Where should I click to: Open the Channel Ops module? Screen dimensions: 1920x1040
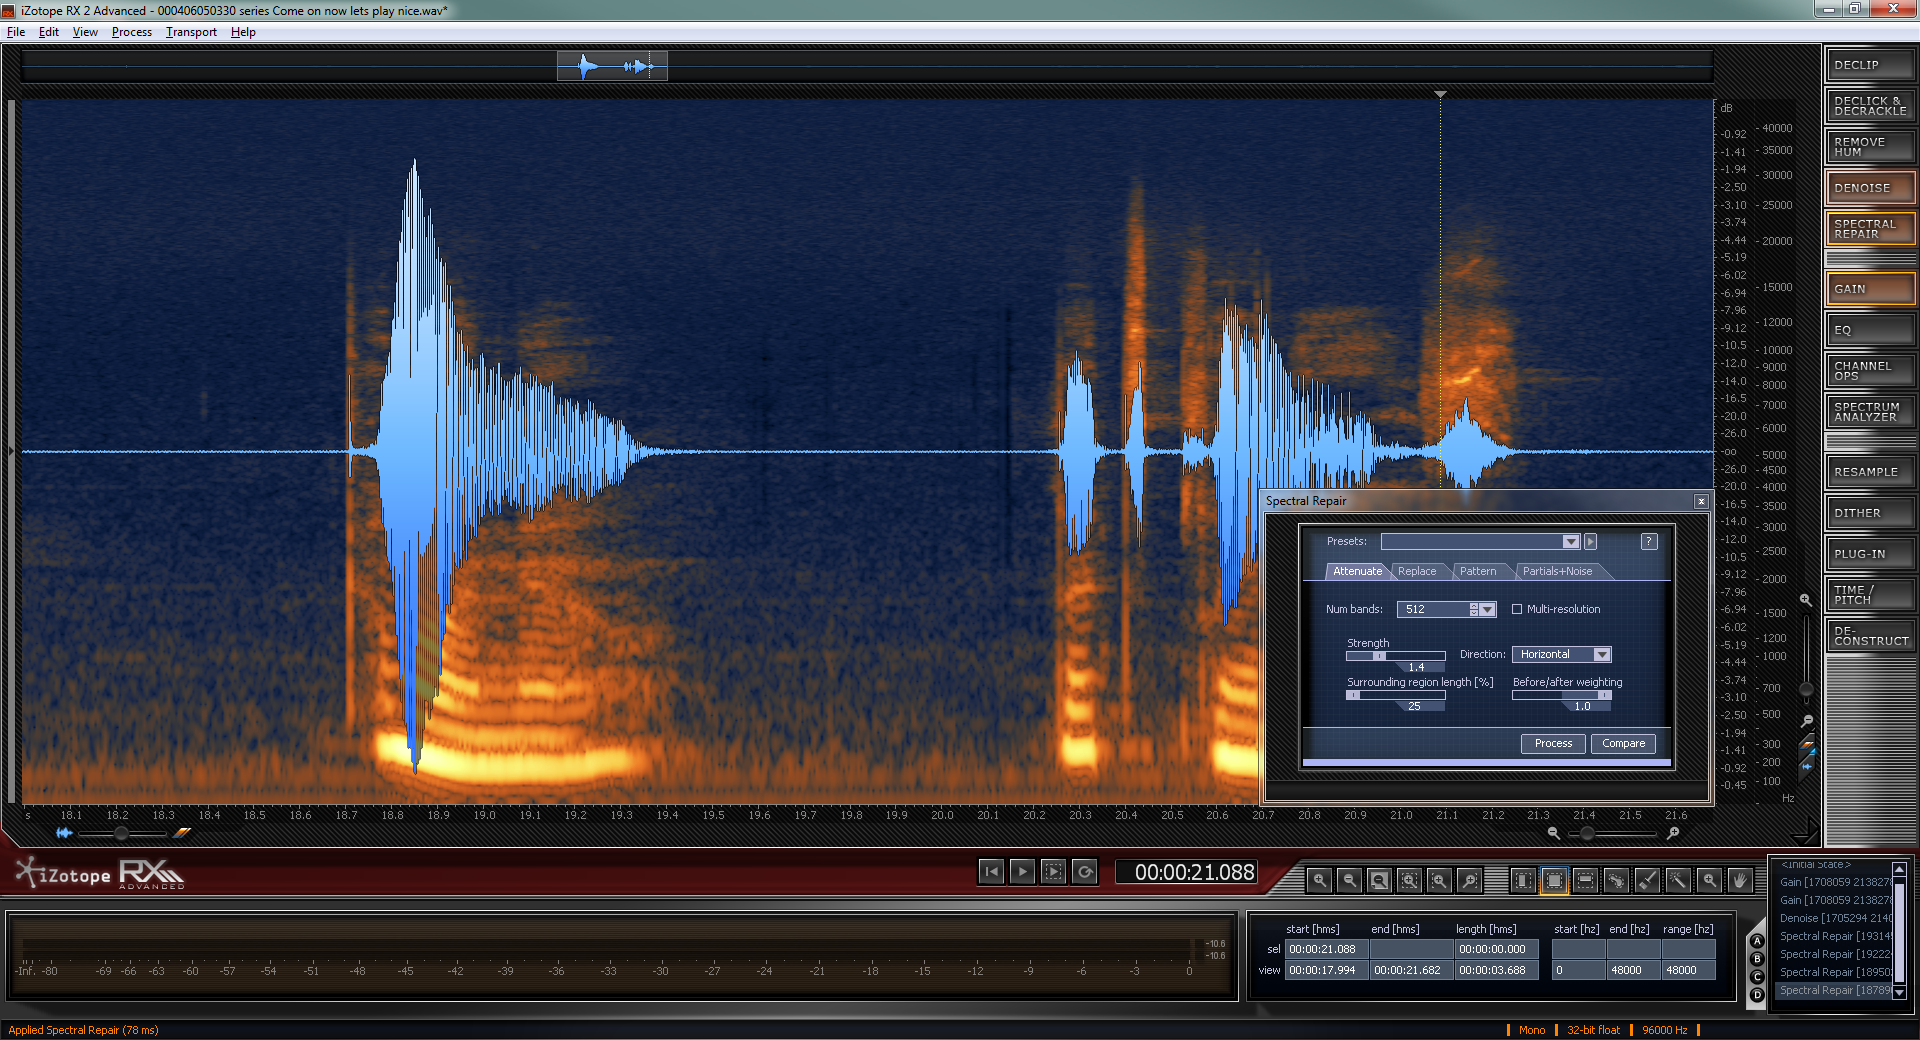[x=1870, y=371]
